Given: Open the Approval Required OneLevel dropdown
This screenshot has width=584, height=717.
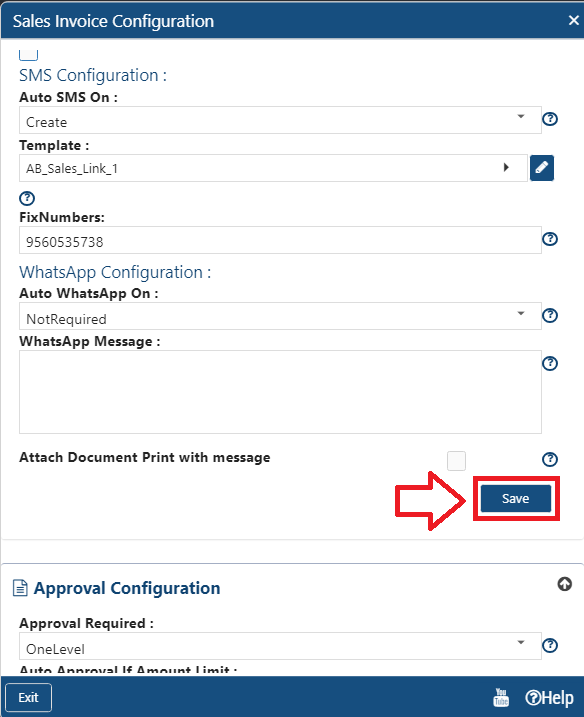Looking at the screenshot, I should (280, 646).
